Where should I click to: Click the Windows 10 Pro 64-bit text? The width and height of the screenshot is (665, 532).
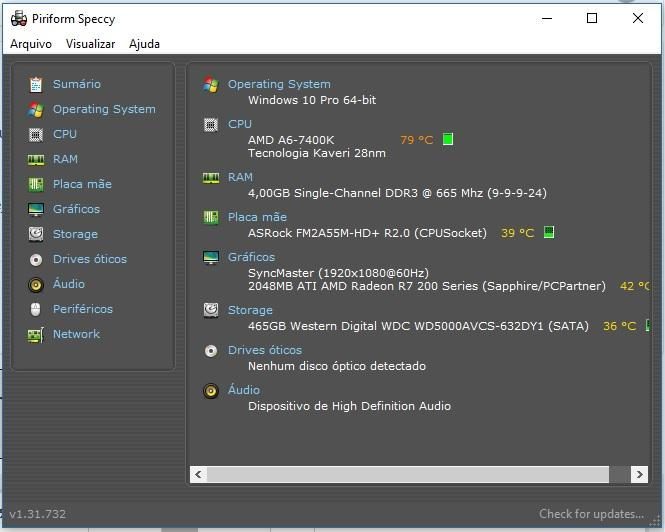(x=312, y=100)
